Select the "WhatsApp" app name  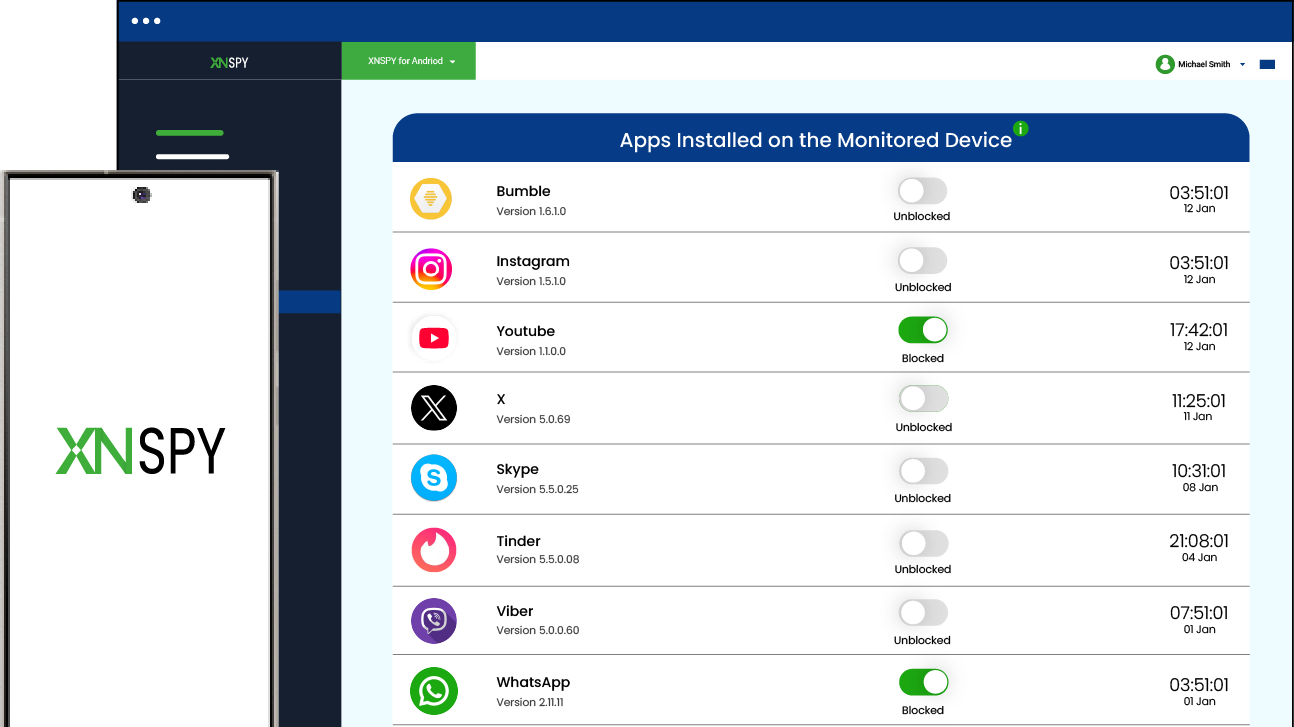pos(533,682)
